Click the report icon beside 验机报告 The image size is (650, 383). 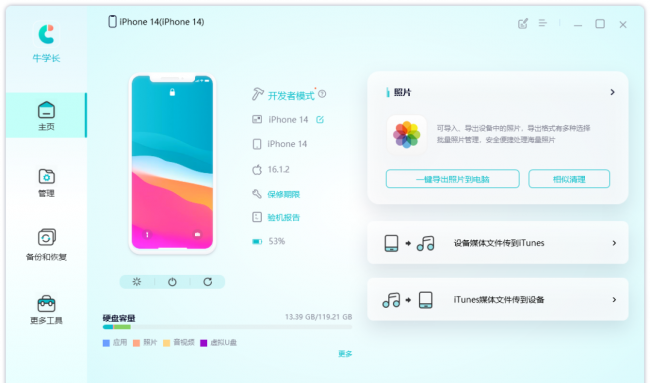[x=257, y=217]
